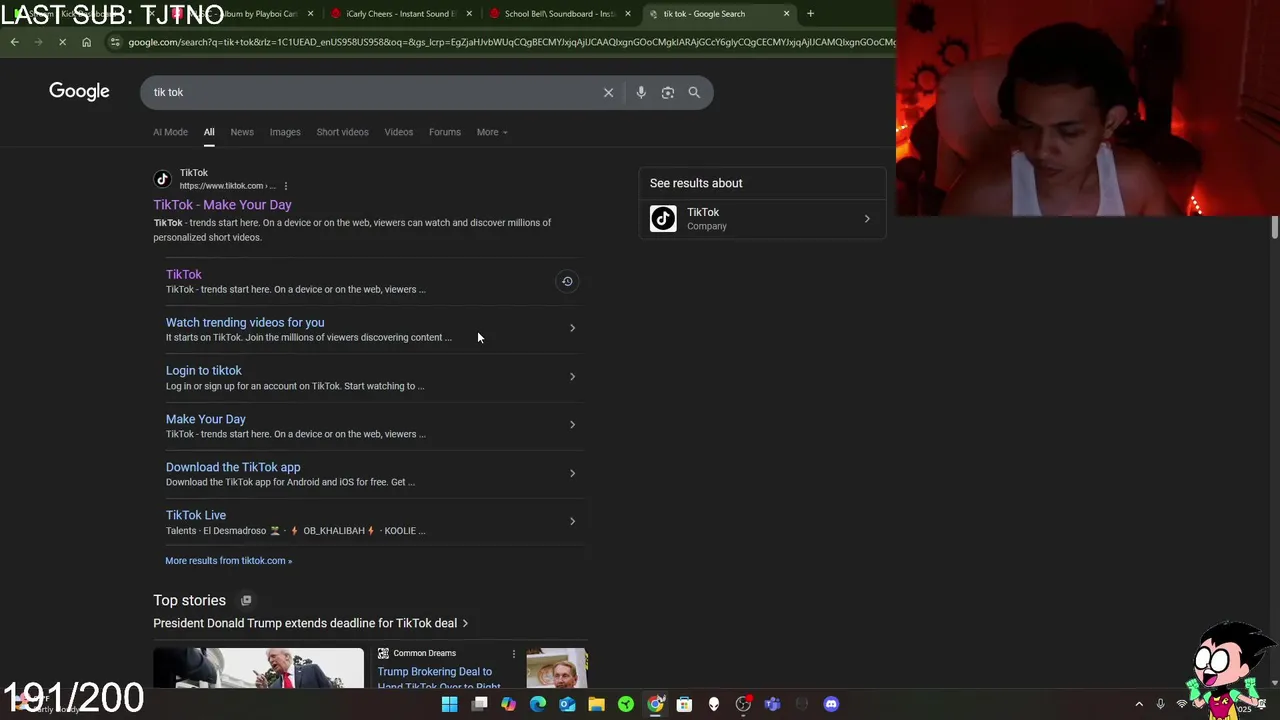Open TikTok Live link

pyautogui.click(x=196, y=515)
